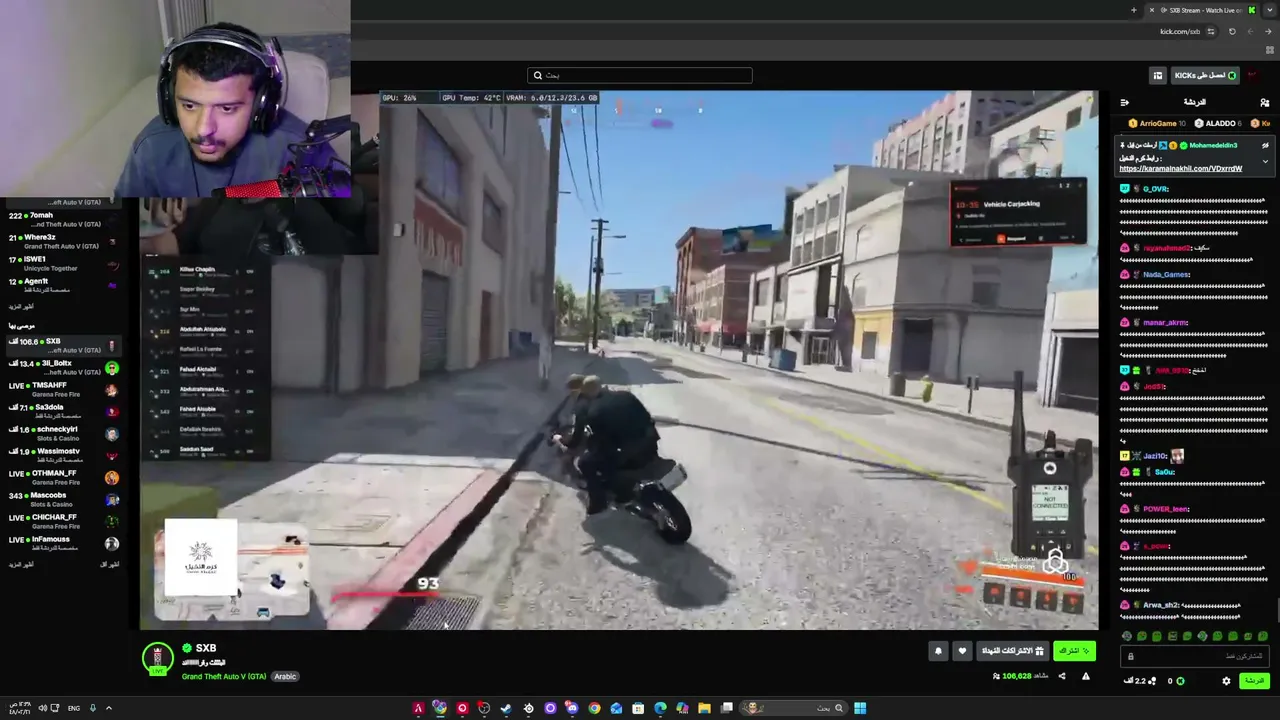Click the get KICKs button
This screenshot has width=1280, height=720.
click(x=1206, y=75)
